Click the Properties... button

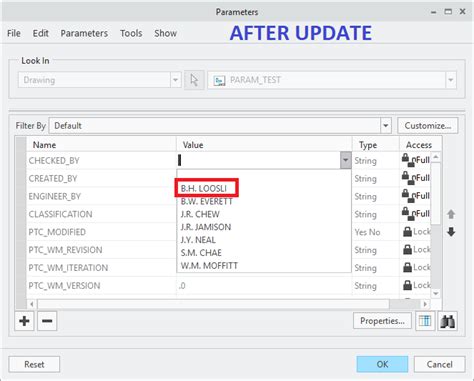(382, 321)
